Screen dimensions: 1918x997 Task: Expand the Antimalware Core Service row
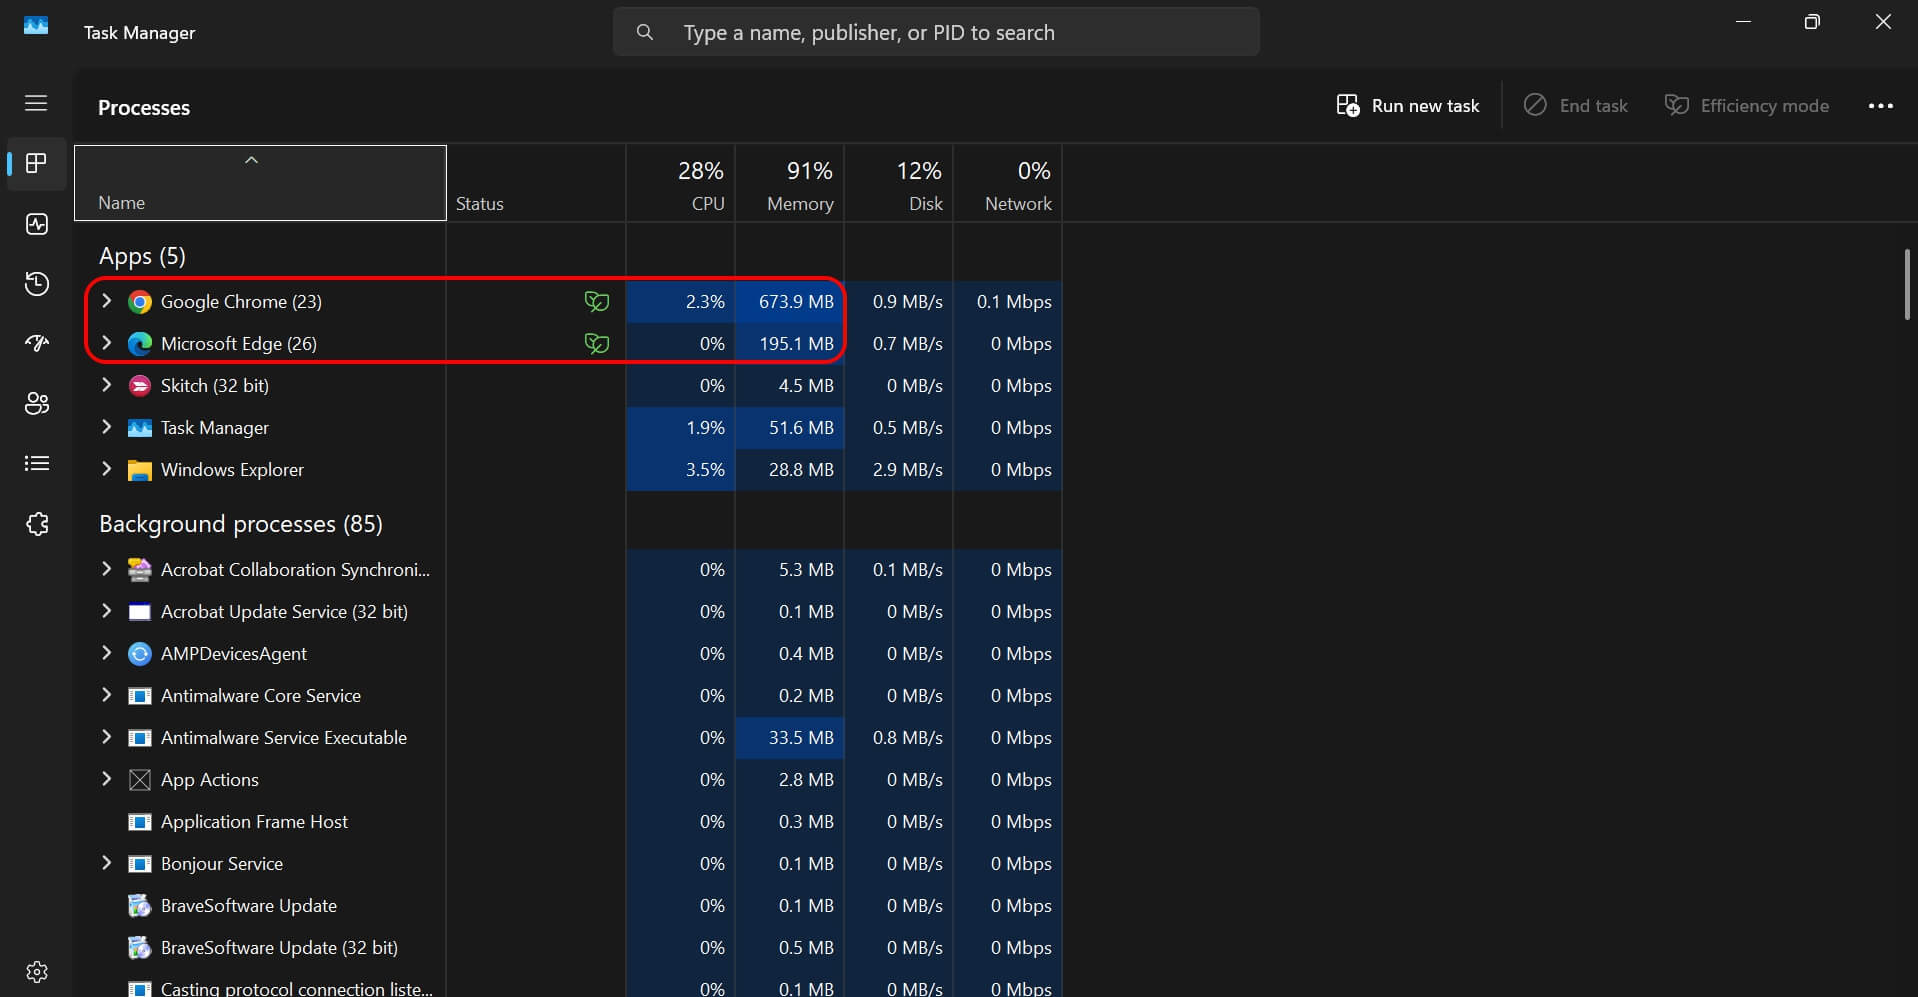tap(107, 695)
